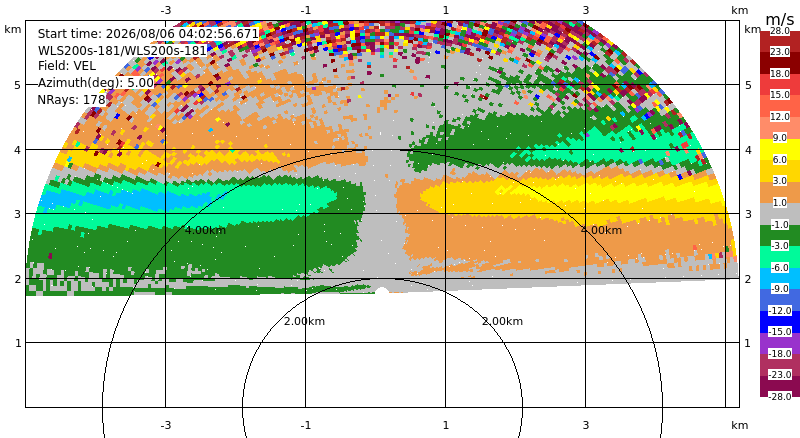Click the left 2.00km range ring label
The height and width of the screenshot is (438, 800).
tap(304, 321)
